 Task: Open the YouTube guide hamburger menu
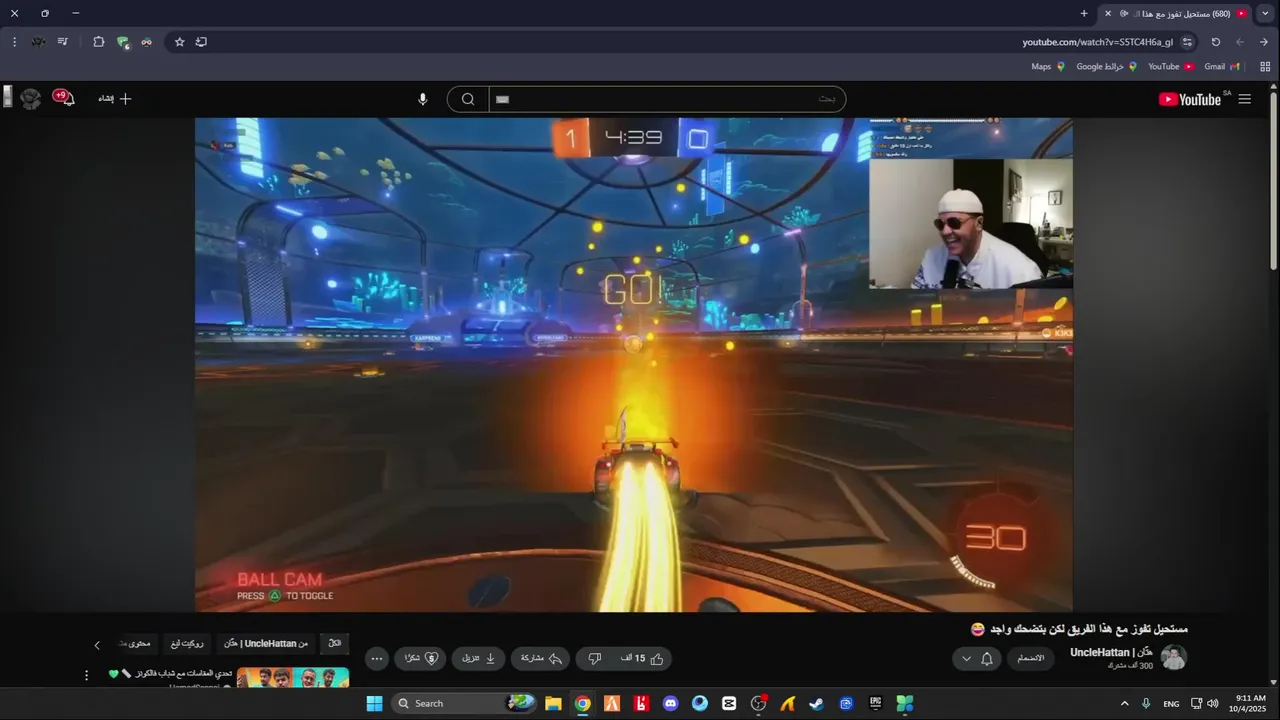(x=1244, y=99)
